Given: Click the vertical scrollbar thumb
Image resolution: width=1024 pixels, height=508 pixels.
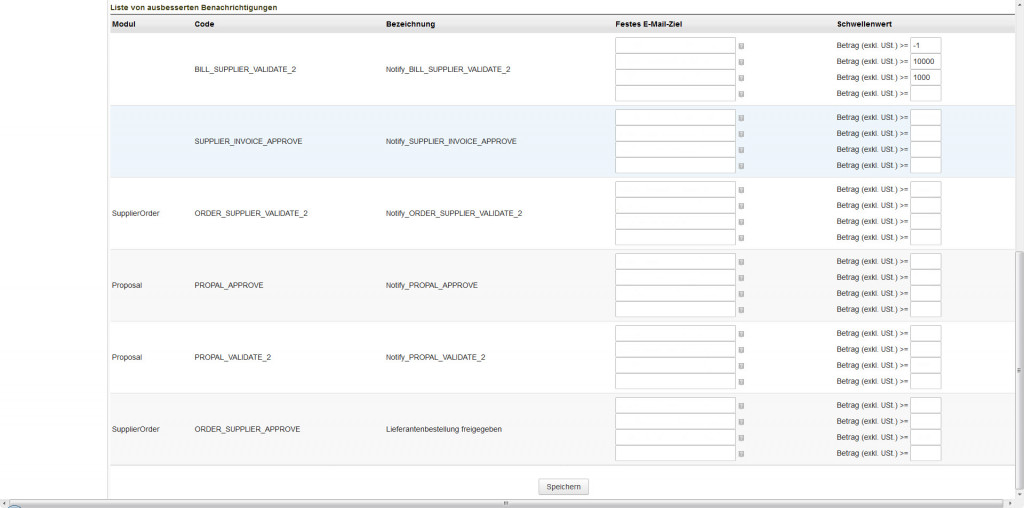Looking at the screenshot, I should point(1019,370).
